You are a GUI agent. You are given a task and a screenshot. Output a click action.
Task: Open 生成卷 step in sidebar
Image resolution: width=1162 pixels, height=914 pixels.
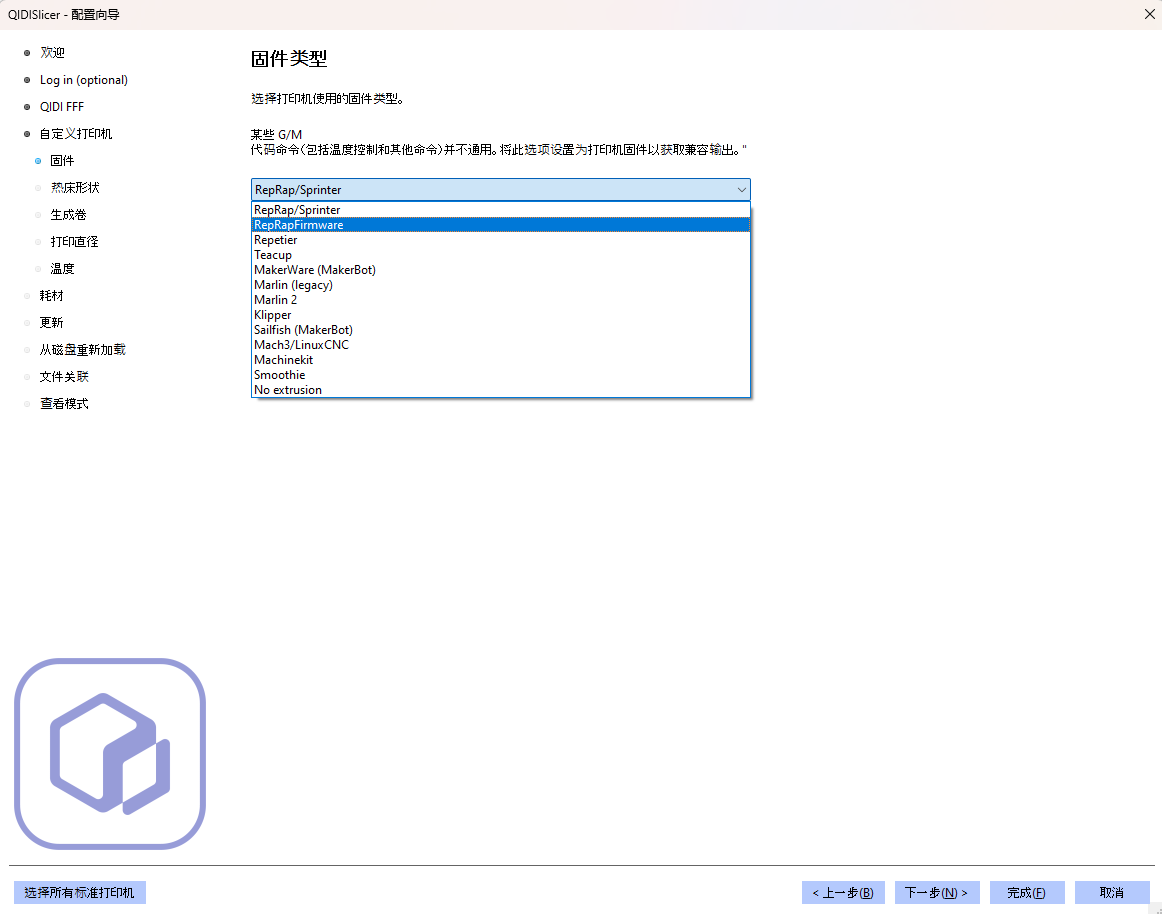click(x=68, y=215)
